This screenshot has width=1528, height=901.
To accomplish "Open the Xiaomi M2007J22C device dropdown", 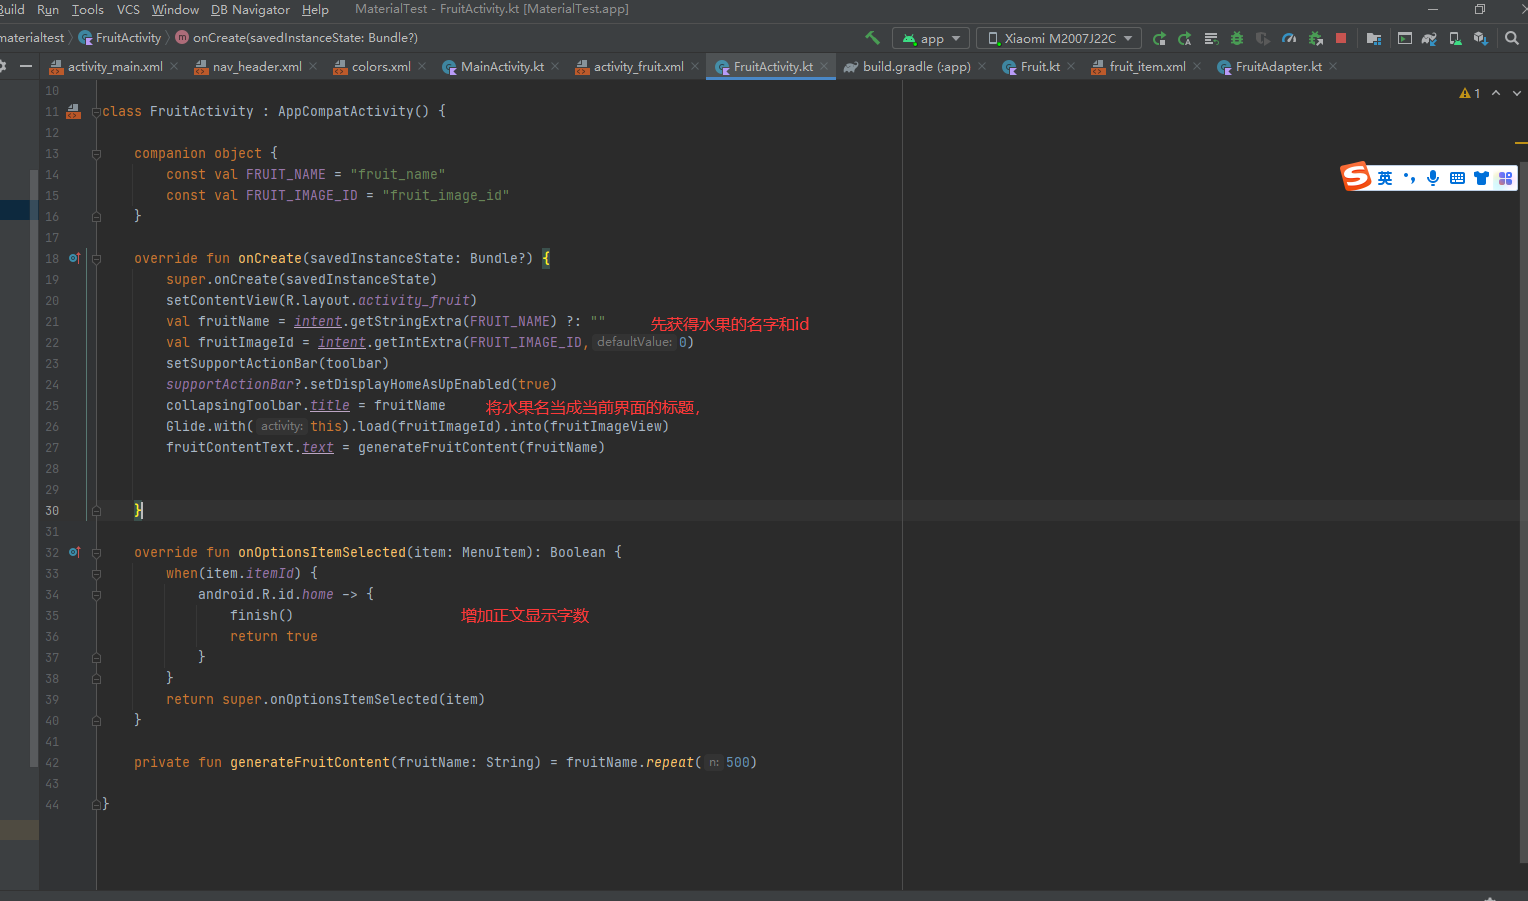I will pos(1059,38).
